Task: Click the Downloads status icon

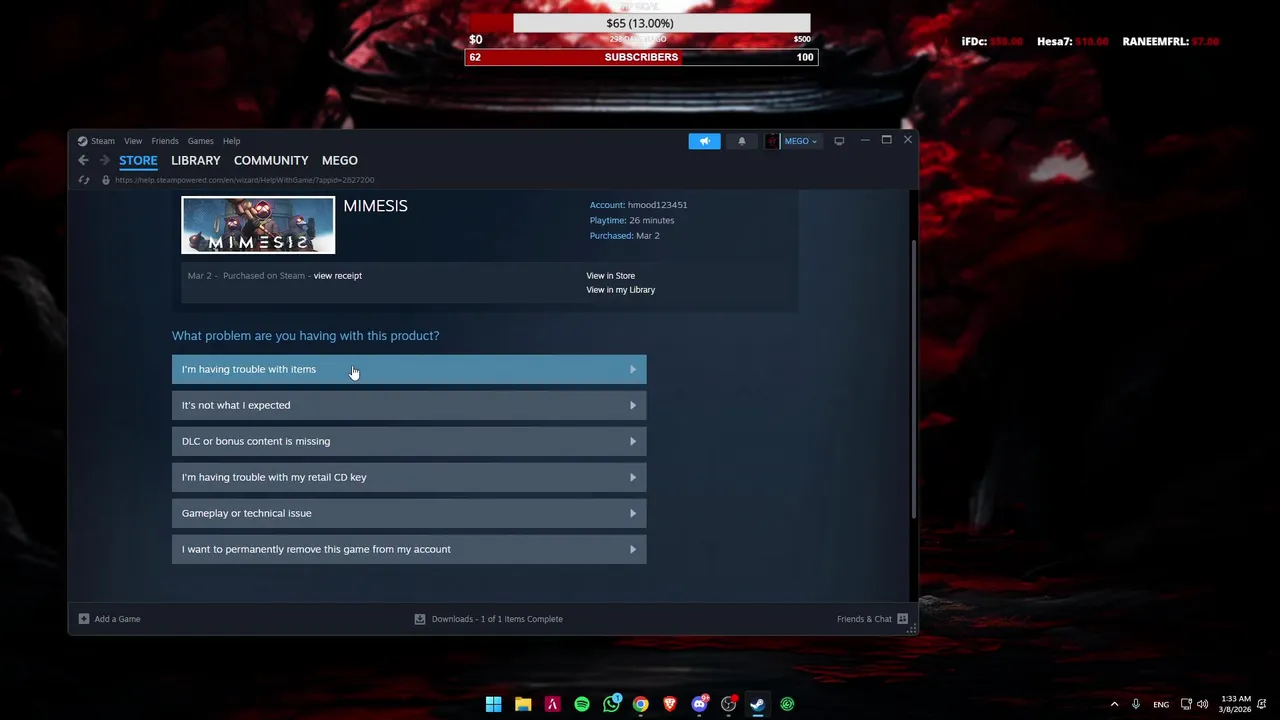Action: coord(420,619)
